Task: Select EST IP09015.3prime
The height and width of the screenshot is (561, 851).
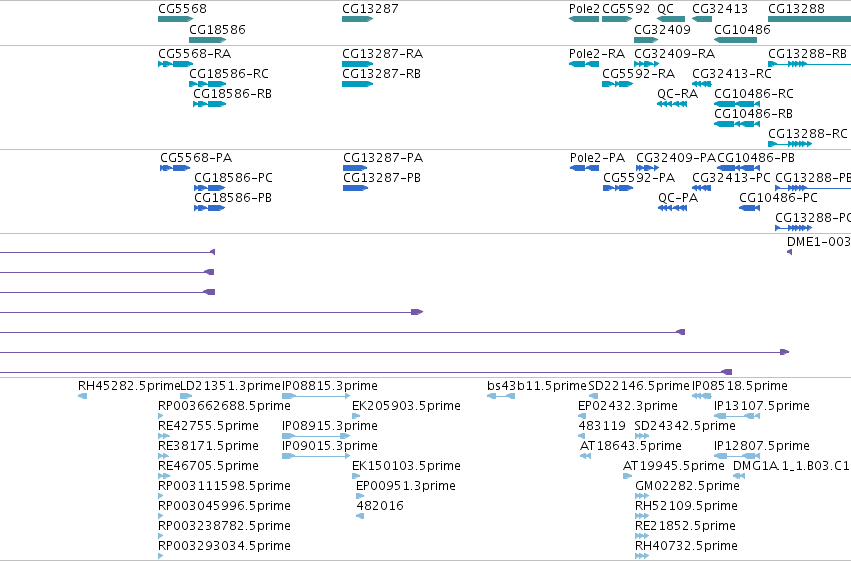Action: pos(330,447)
